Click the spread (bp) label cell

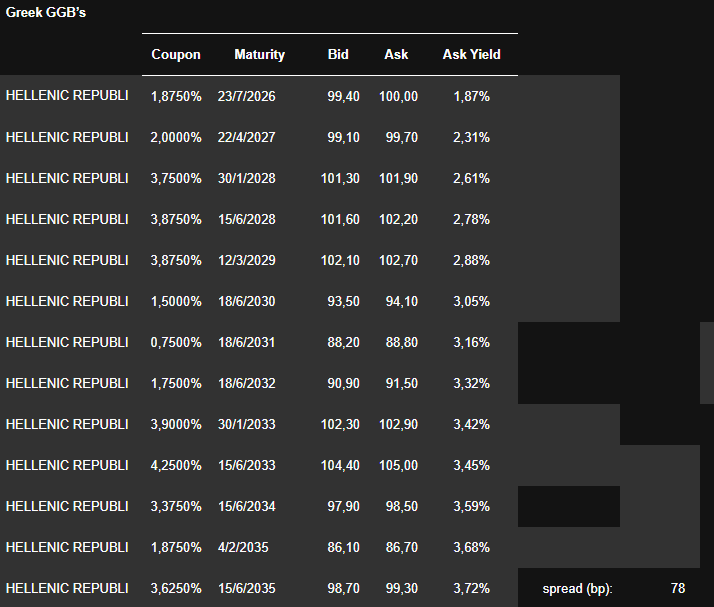577,589
